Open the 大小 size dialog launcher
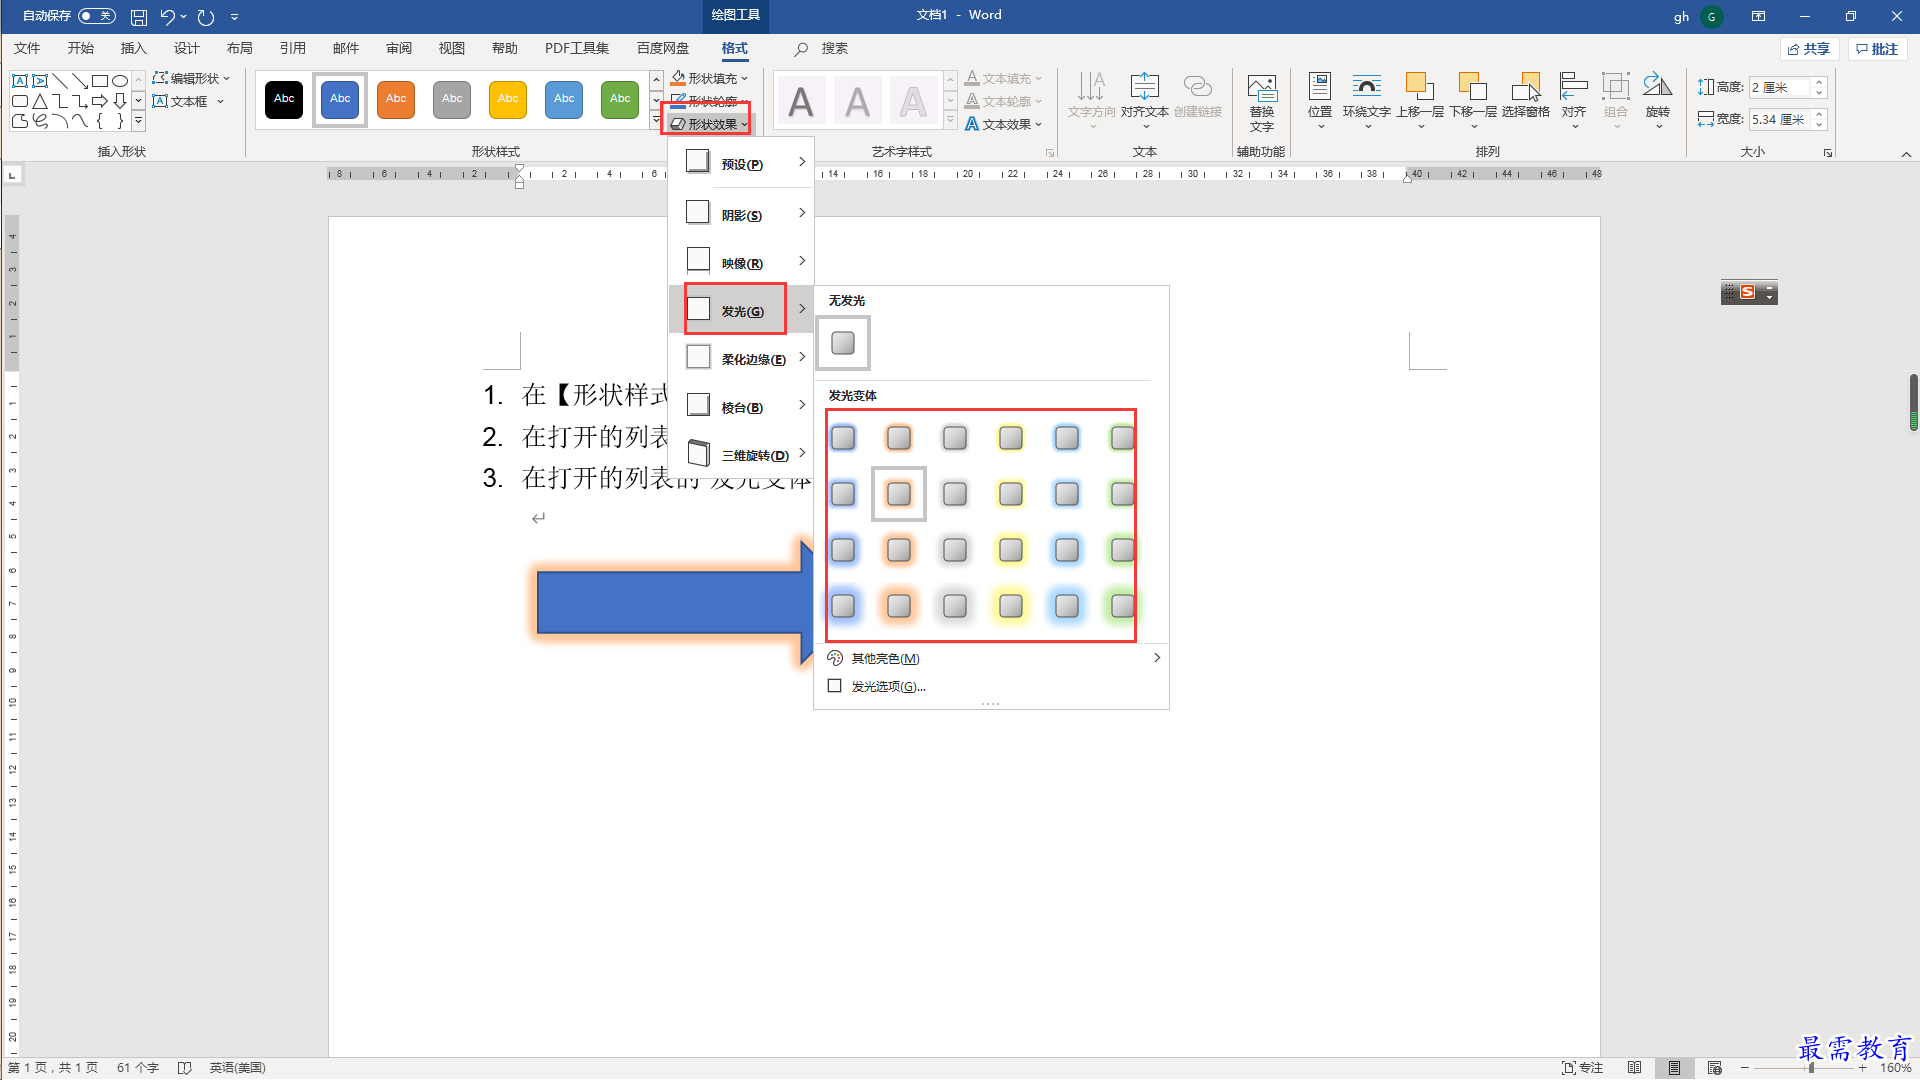Viewport: 1920px width, 1080px height. click(x=1828, y=153)
